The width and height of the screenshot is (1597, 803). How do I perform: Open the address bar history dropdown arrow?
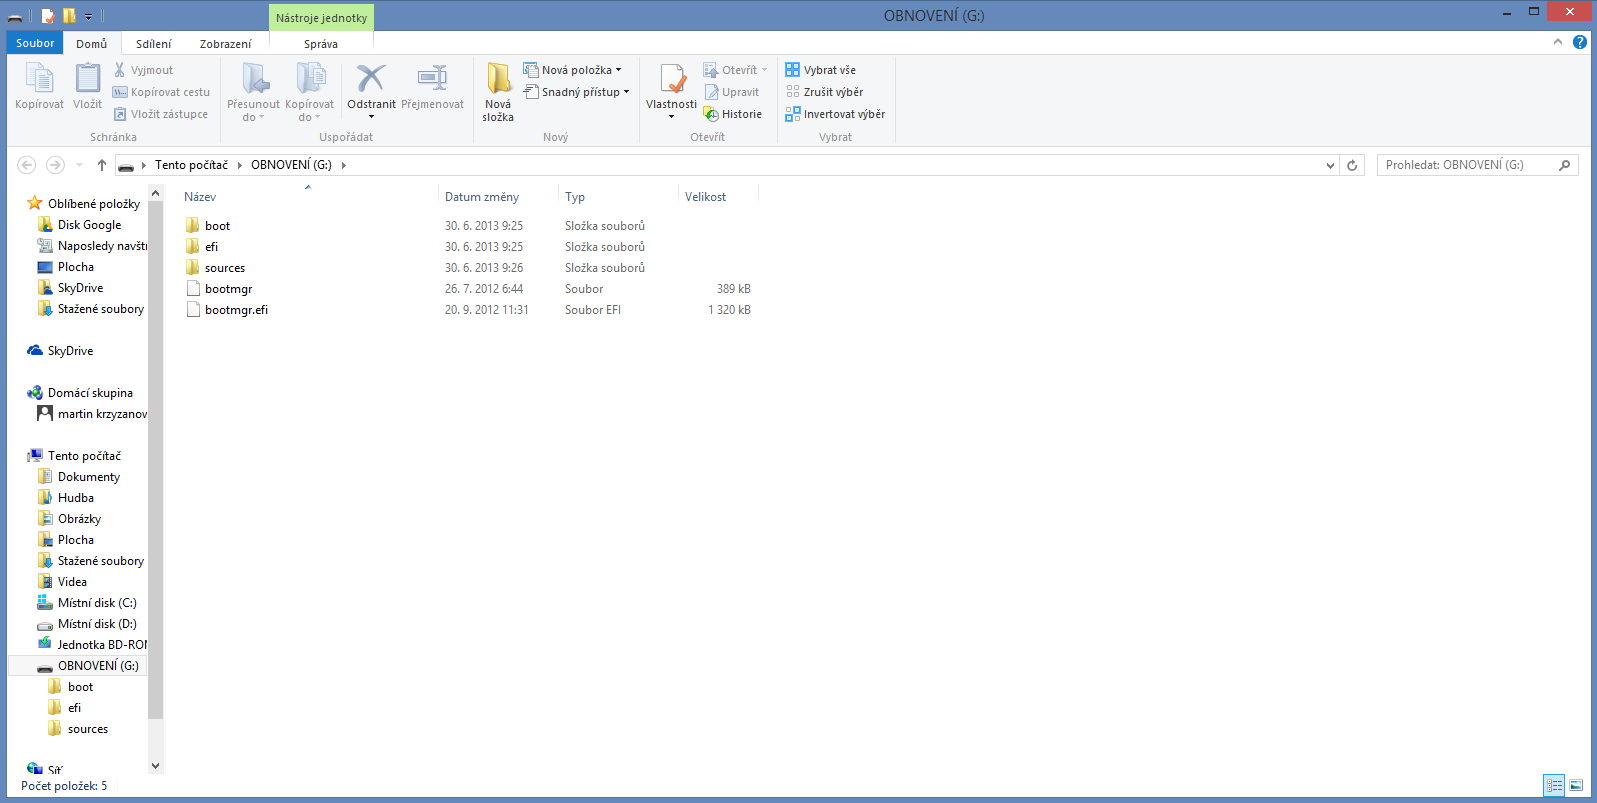pos(1330,165)
